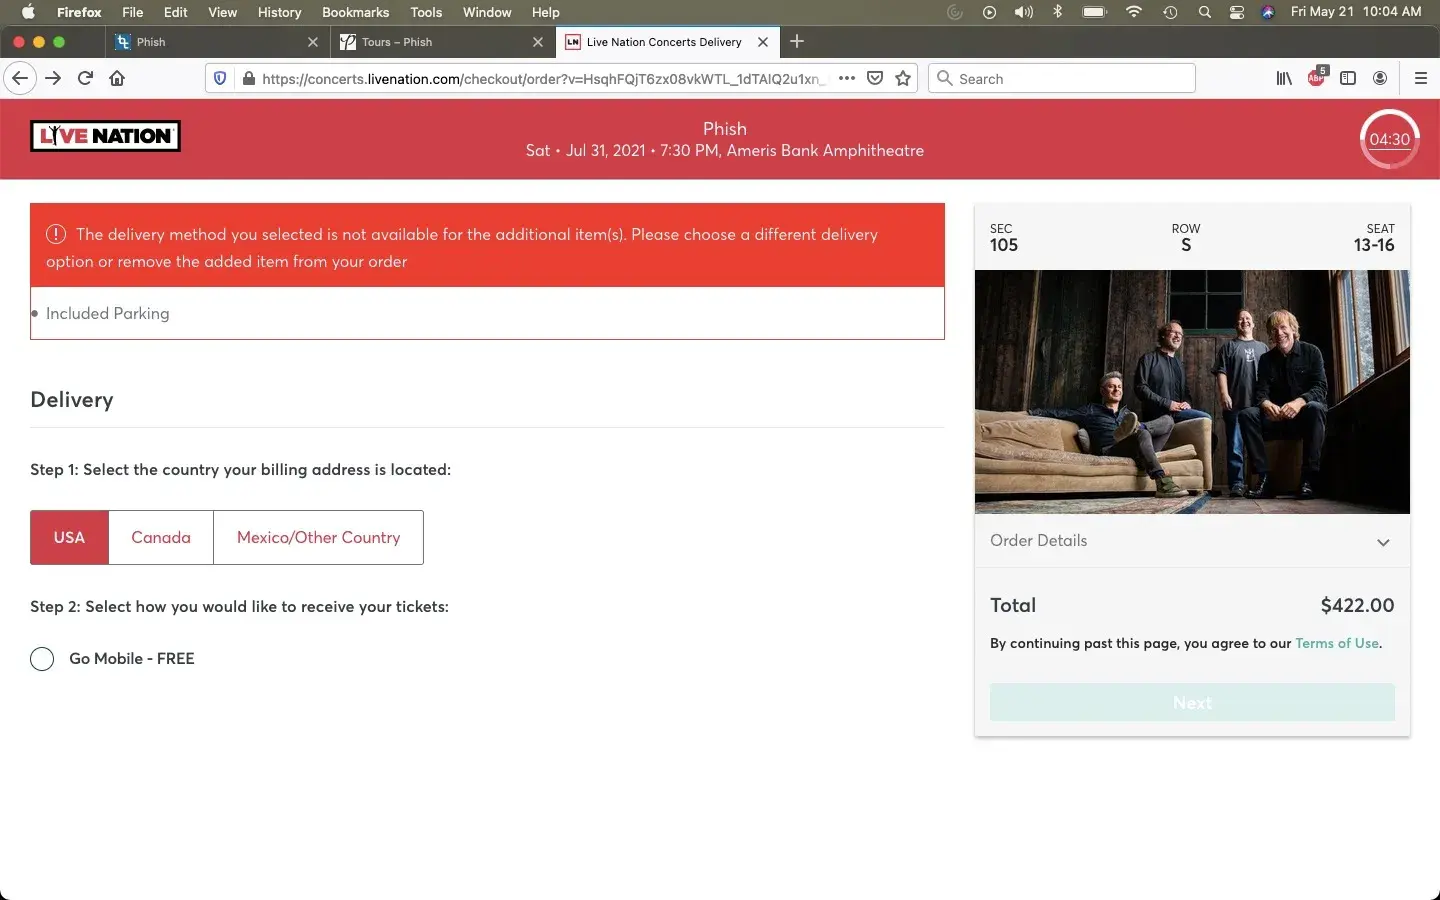Choose USA as billing country
This screenshot has height=900, width=1440.
[x=69, y=537]
